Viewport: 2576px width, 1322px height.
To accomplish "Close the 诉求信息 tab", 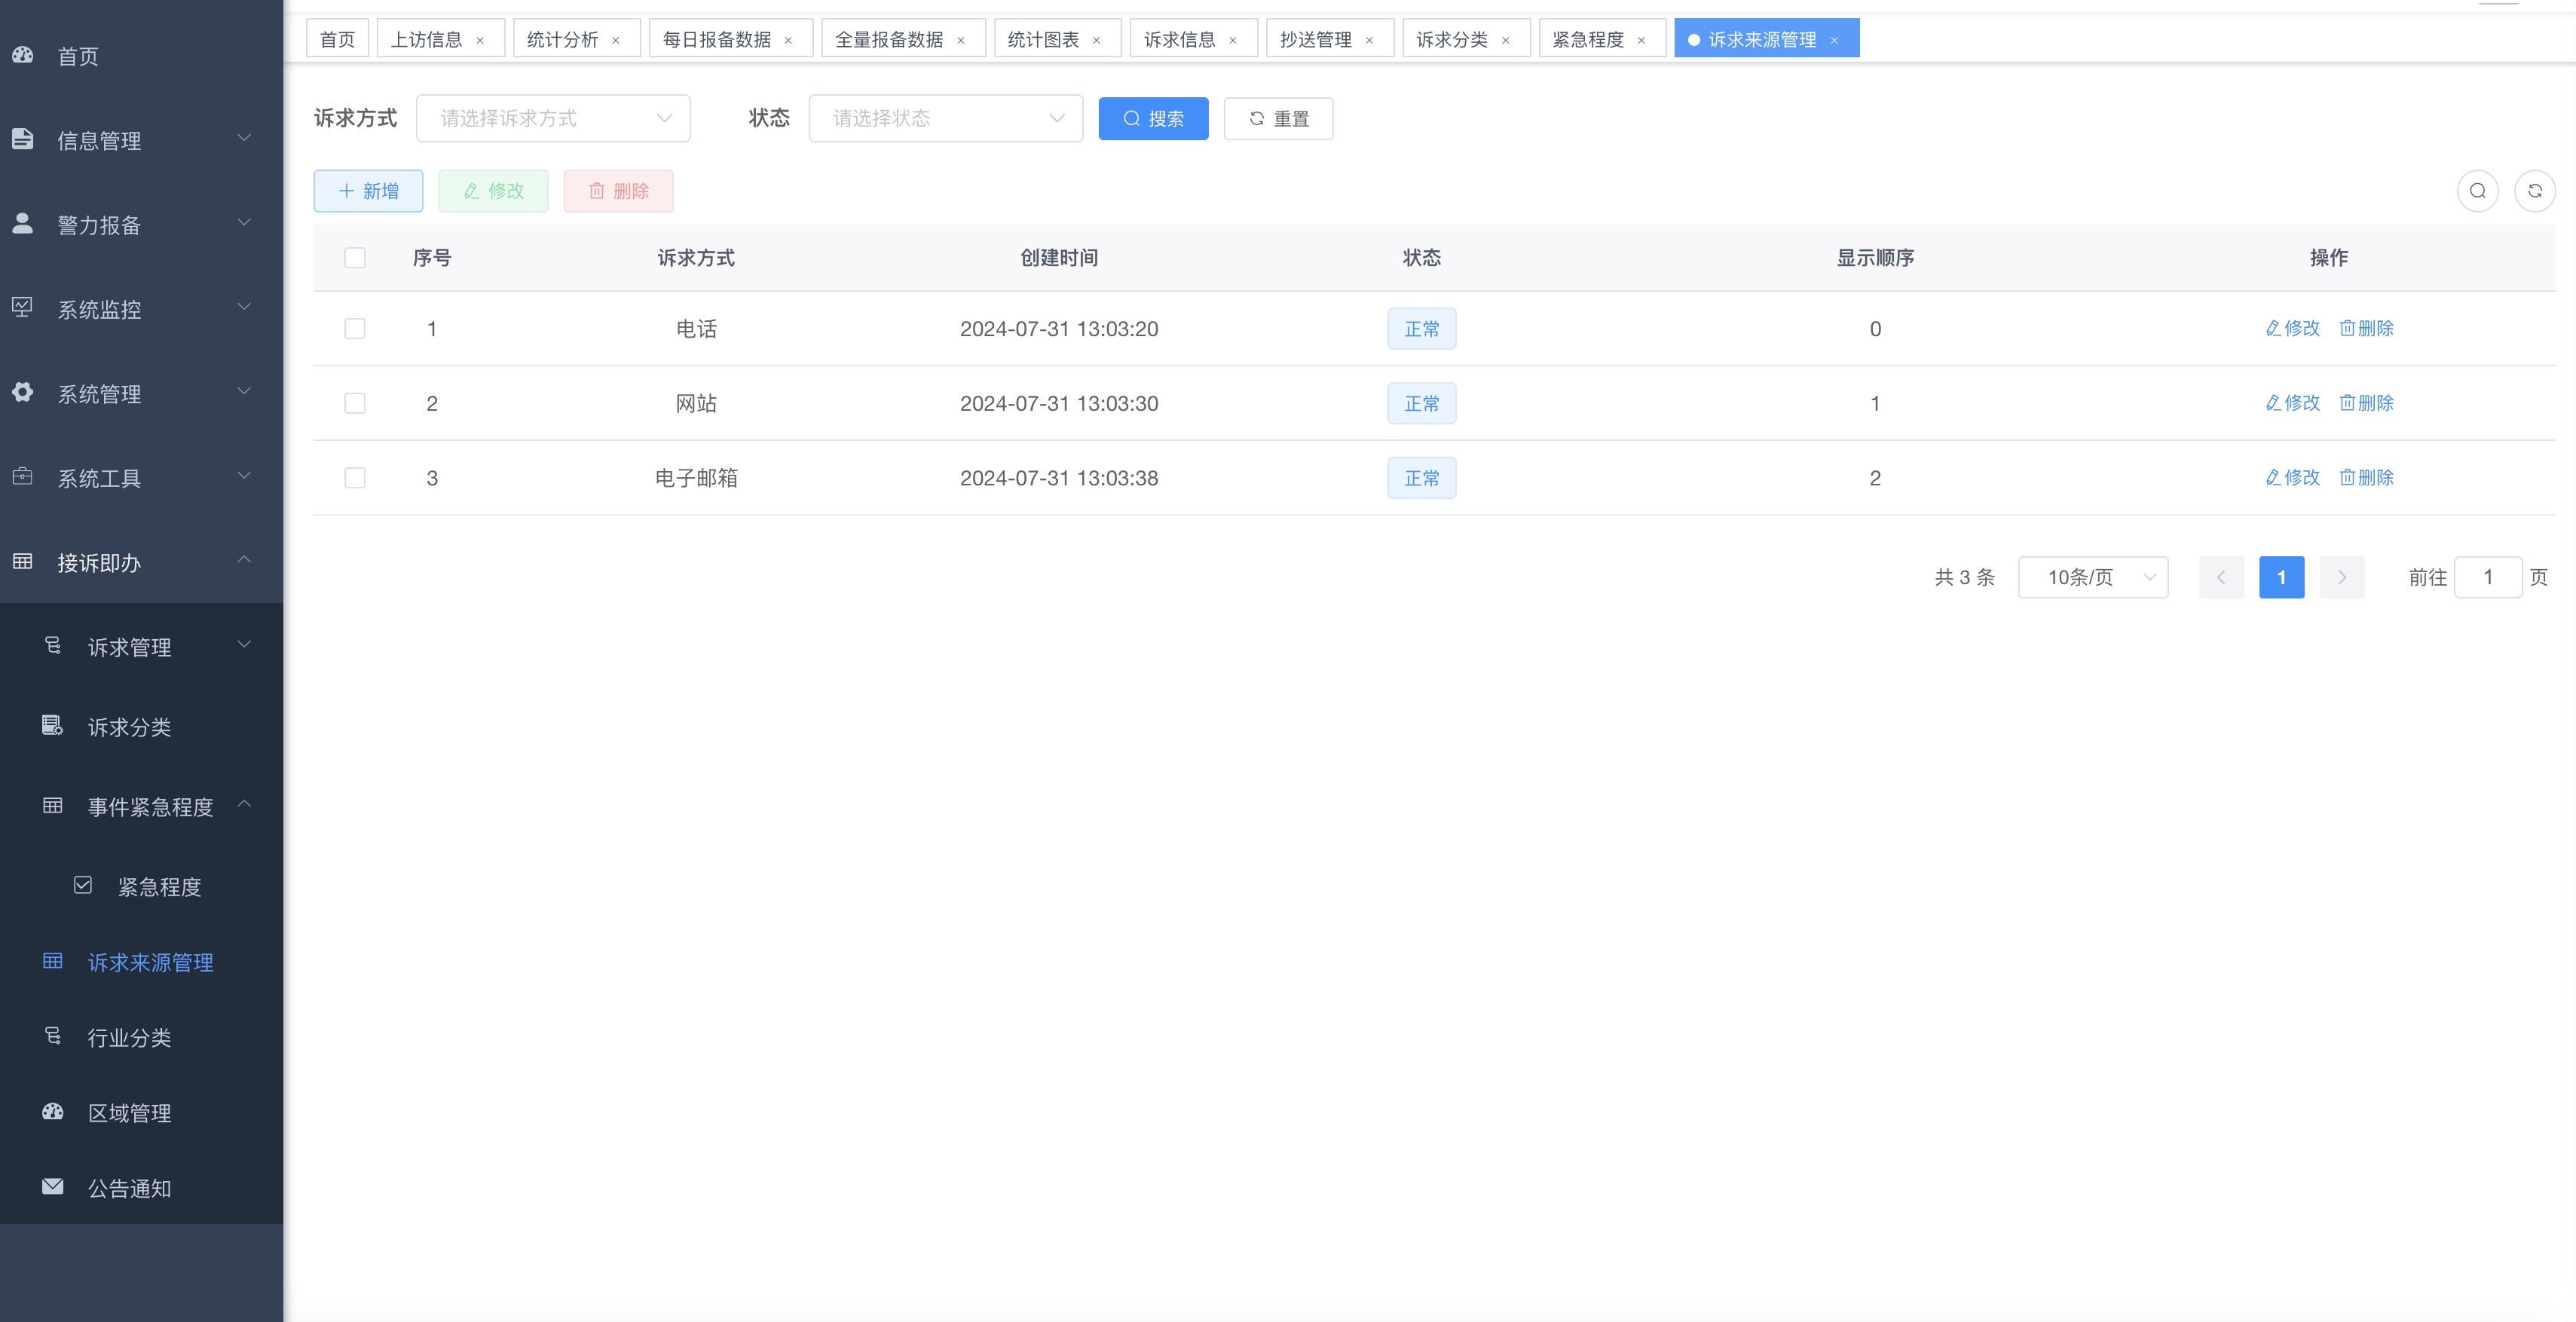I will point(1233,40).
